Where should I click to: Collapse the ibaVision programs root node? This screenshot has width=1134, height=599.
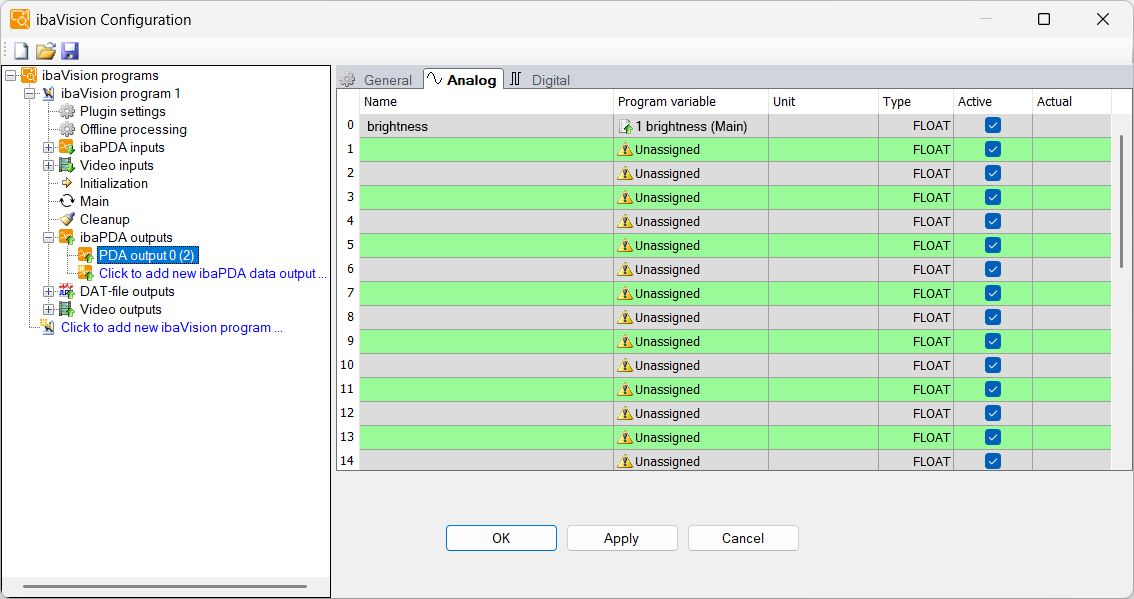coord(11,75)
